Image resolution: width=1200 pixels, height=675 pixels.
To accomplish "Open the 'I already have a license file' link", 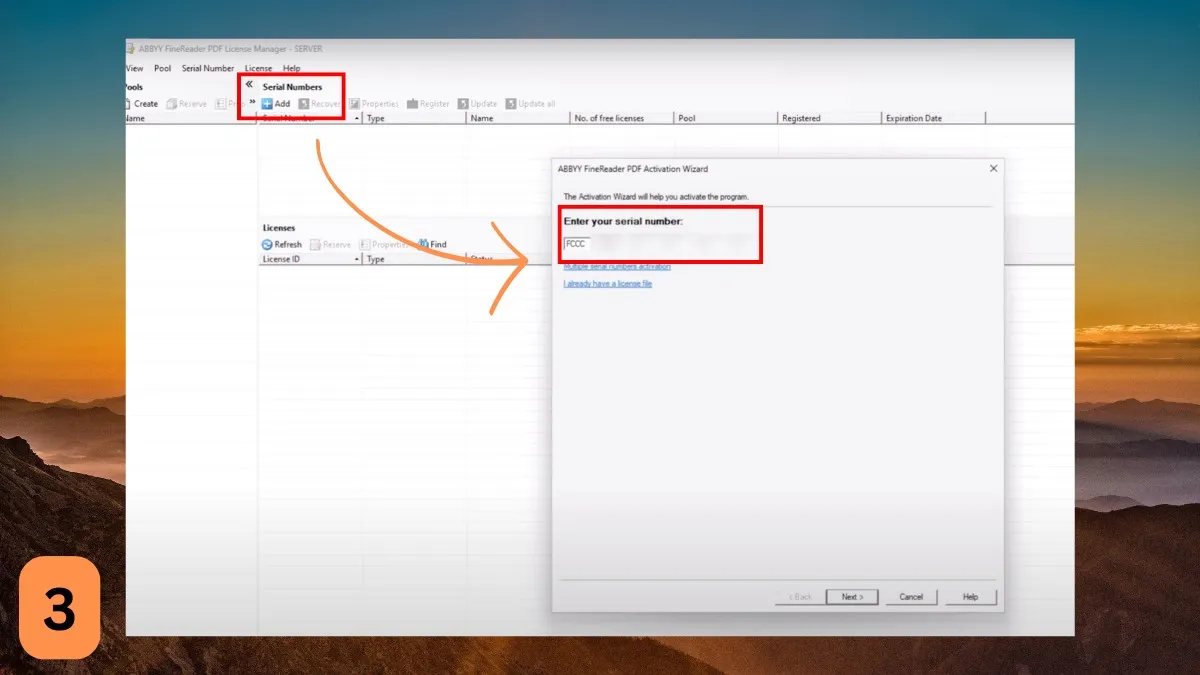I will click(608, 284).
